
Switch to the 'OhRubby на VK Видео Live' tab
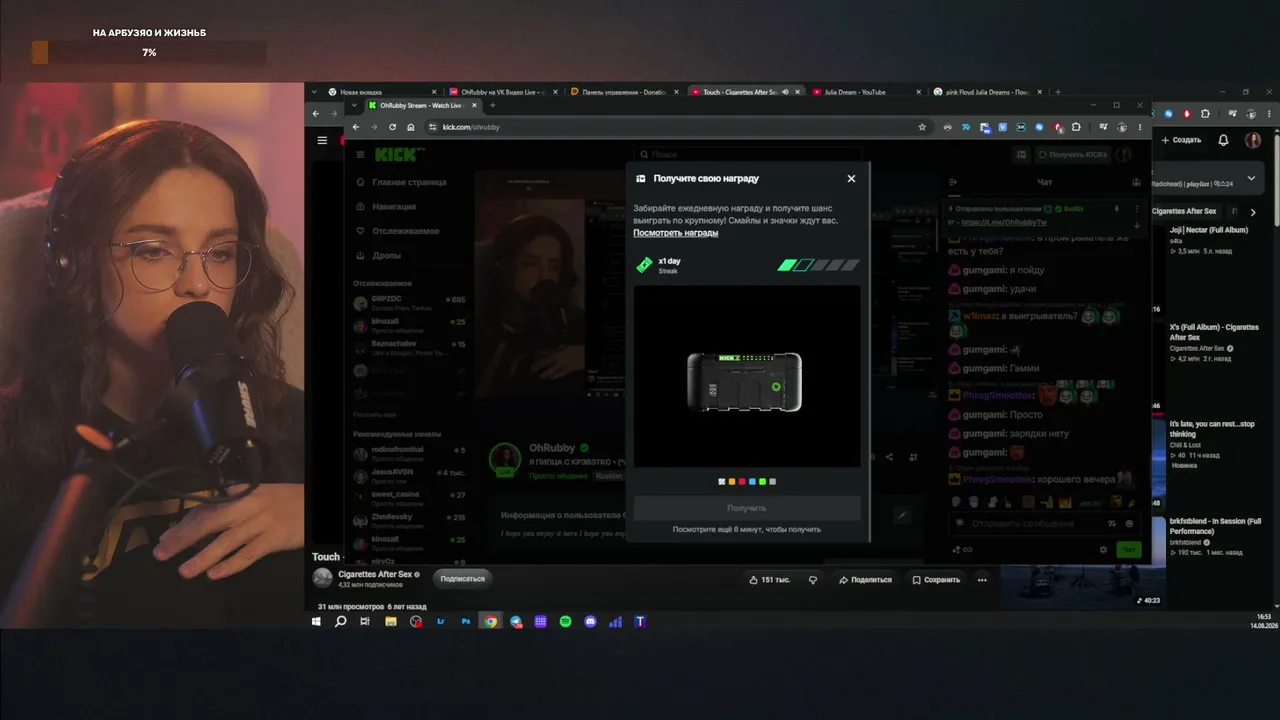click(x=502, y=92)
